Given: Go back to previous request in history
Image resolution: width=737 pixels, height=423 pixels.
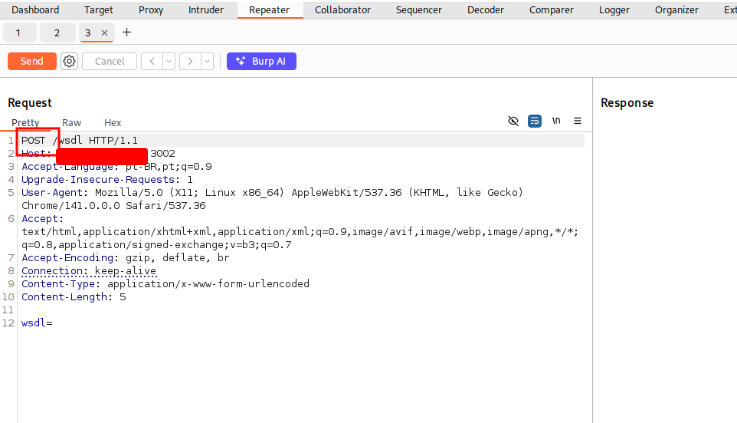Looking at the screenshot, I should coord(152,61).
